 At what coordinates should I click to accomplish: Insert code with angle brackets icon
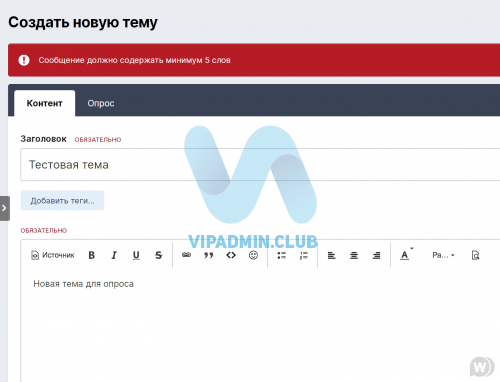pos(231,255)
